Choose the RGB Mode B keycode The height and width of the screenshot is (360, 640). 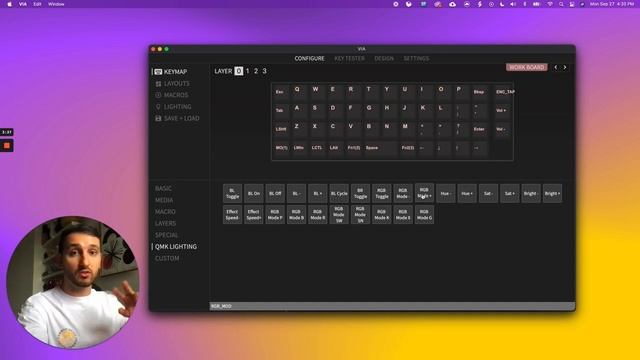296,215
